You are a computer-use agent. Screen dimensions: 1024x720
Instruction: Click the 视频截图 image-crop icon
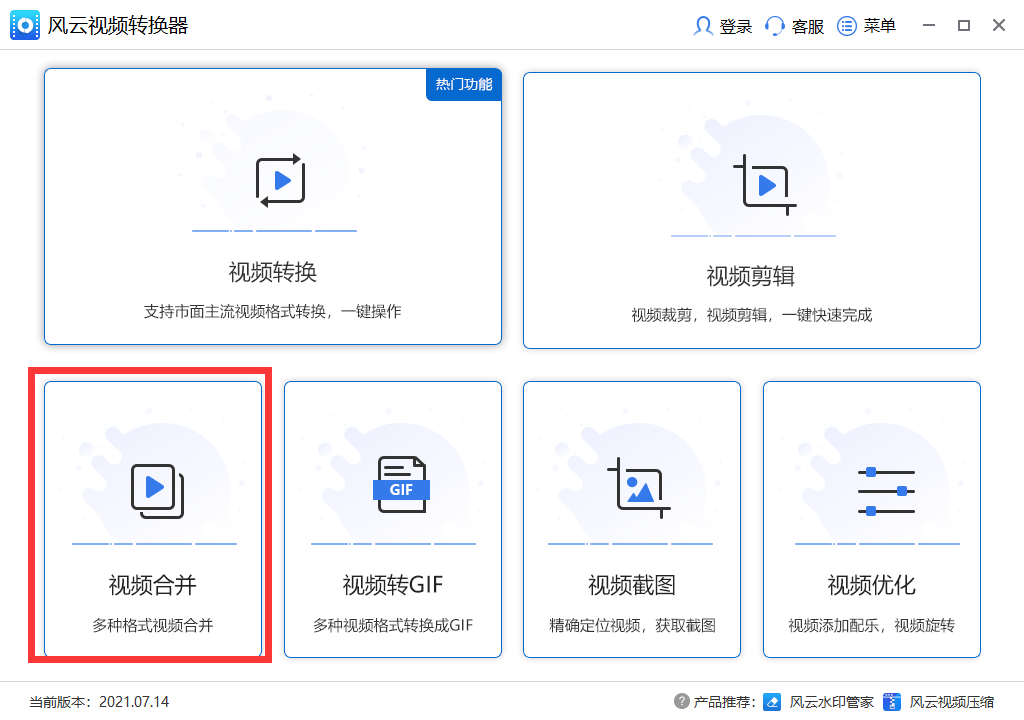[x=639, y=488]
